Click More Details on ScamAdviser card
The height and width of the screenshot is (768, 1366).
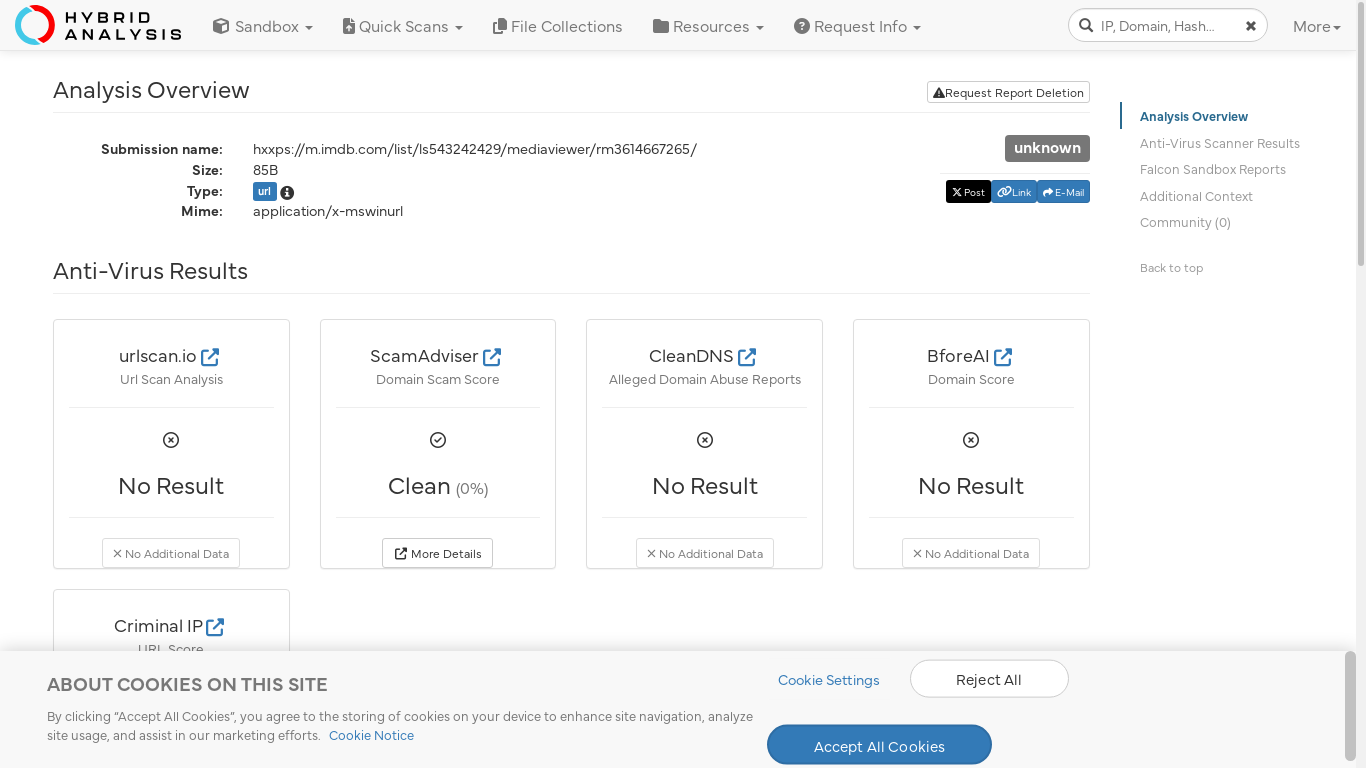click(x=438, y=553)
